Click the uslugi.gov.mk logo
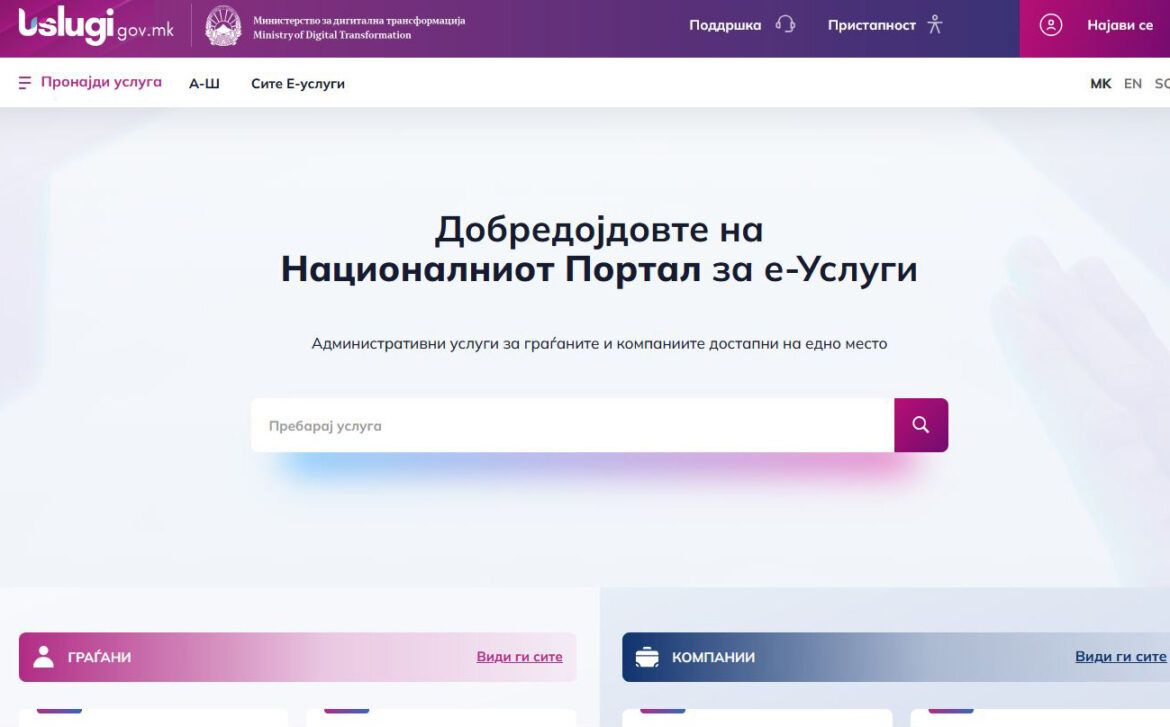The height and width of the screenshot is (727, 1170). pos(96,27)
